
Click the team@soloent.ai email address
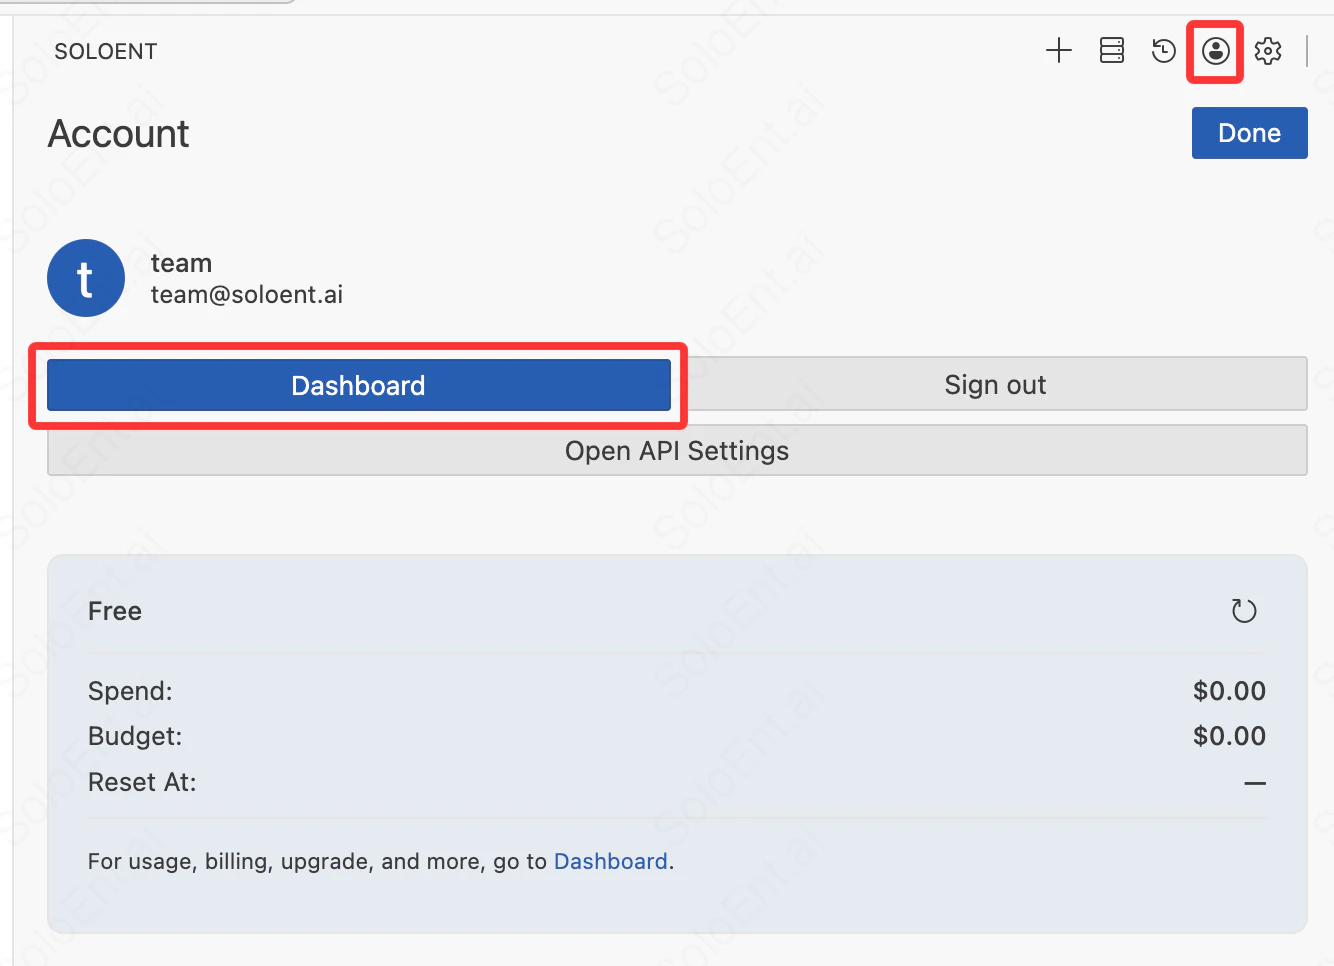(x=247, y=294)
